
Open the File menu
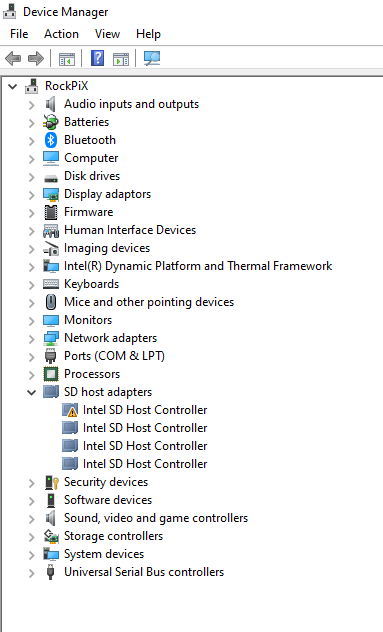pos(19,34)
